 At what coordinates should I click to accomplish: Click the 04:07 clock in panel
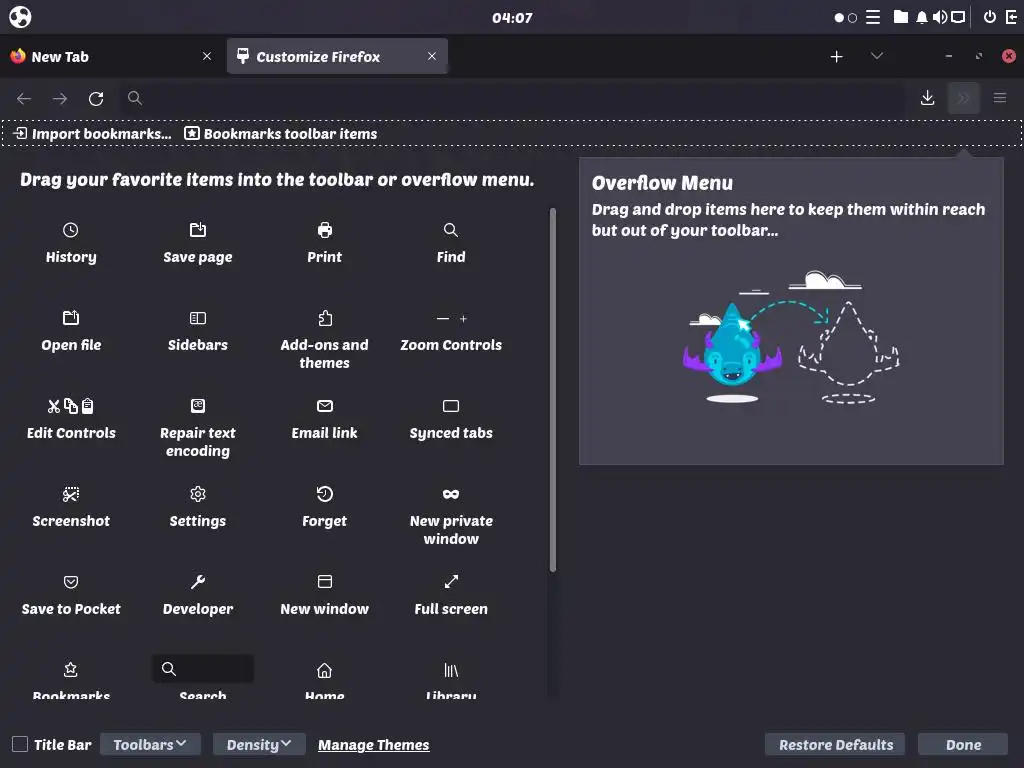tap(512, 18)
